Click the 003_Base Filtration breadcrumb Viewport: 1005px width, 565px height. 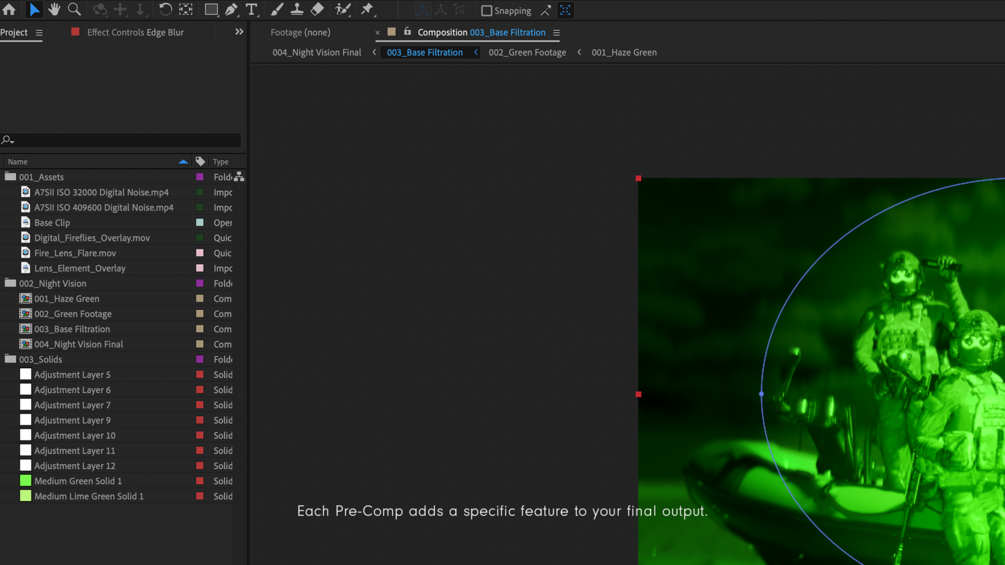click(425, 53)
